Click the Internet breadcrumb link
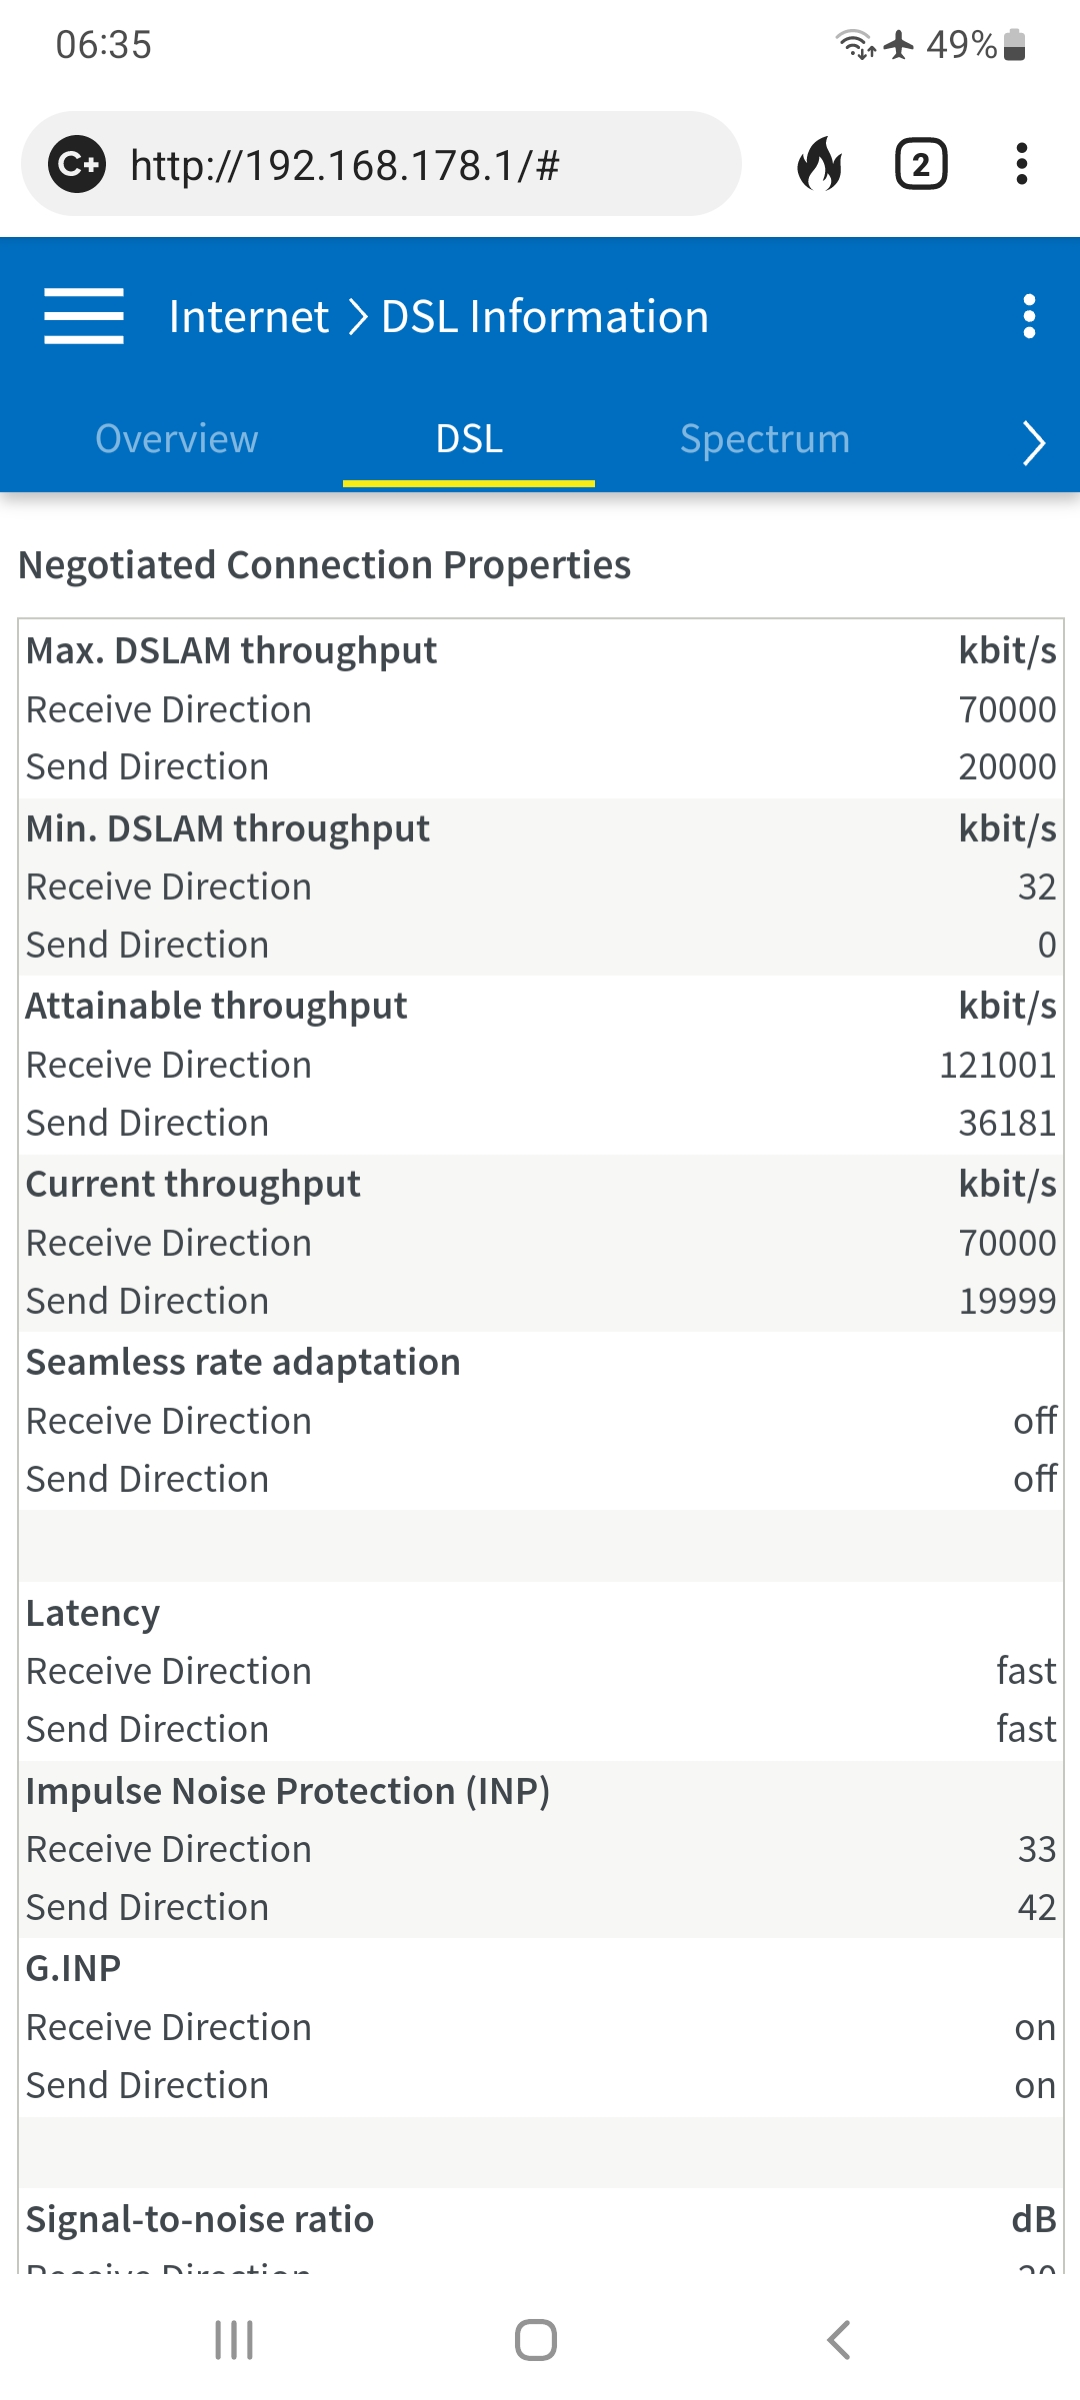This screenshot has height=2400, width=1080. click(x=249, y=317)
